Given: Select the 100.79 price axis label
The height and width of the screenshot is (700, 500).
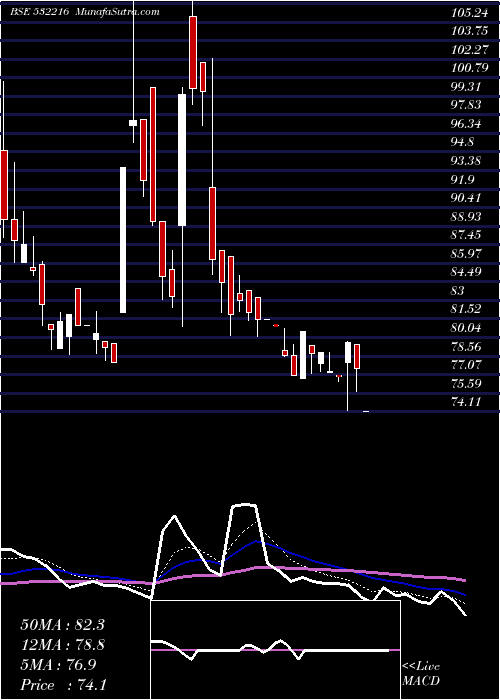Looking at the screenshot, I should click(469, 68).
